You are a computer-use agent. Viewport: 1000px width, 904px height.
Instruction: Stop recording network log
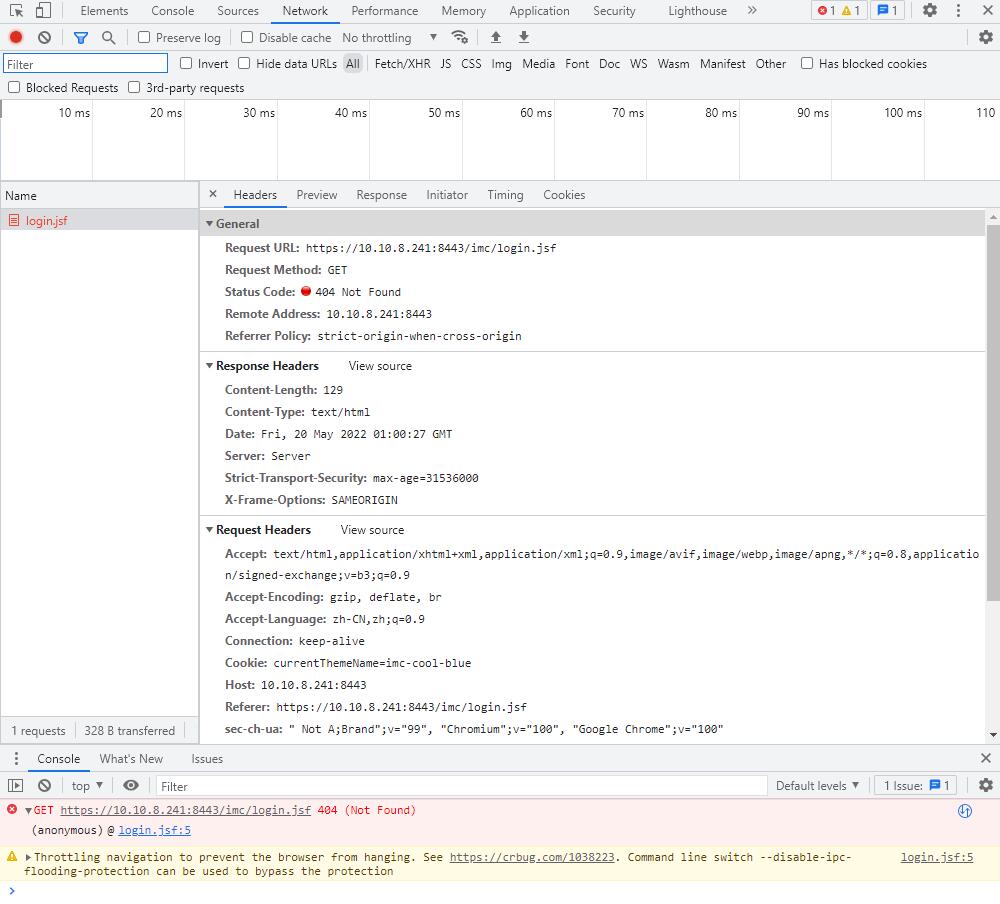click(16, 37)
